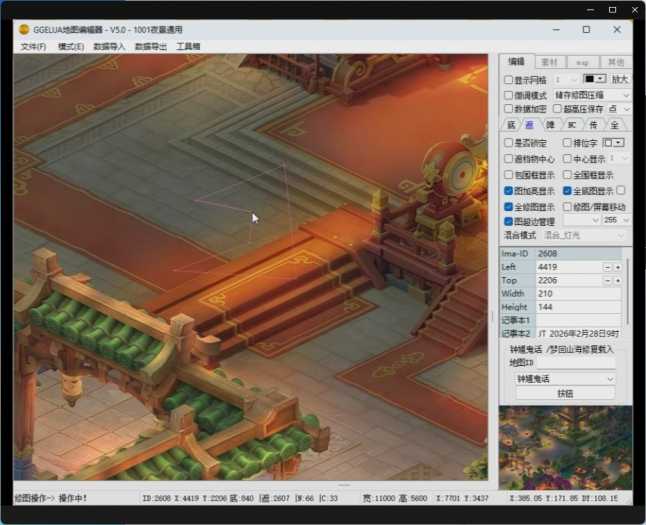
Task: Maximize the GGELUA editor window
Action: tap(586, 30)
